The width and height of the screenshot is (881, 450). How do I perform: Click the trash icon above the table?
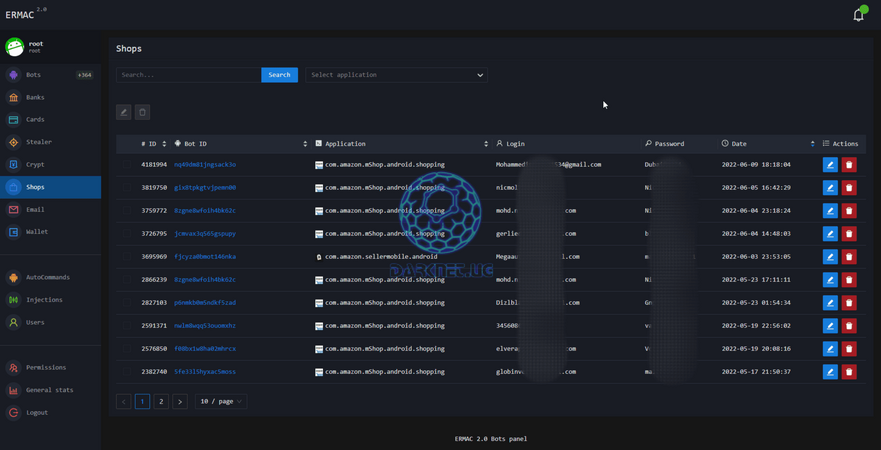143,112
